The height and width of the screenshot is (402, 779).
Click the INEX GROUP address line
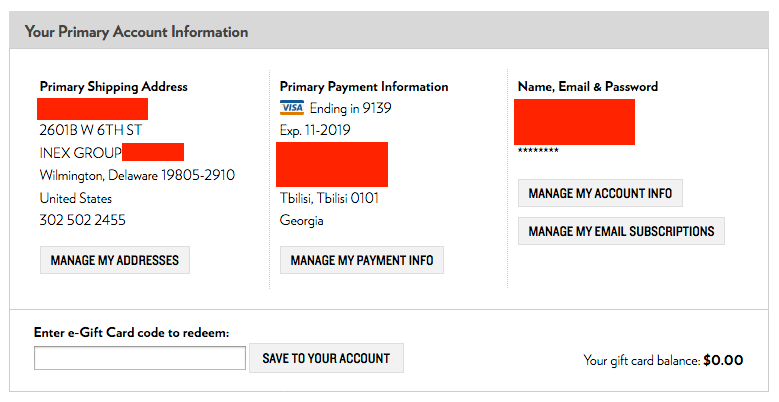[80, 153]
